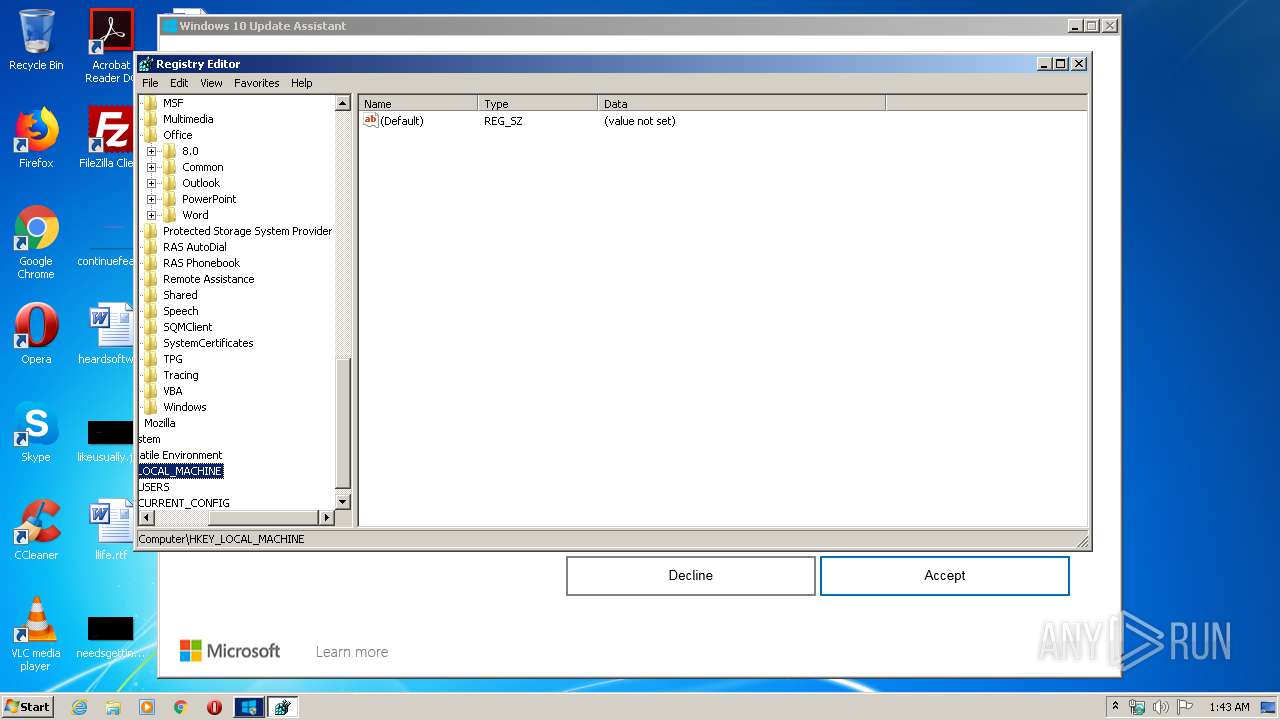Click the tree horizontal scrollbar right arrow

326,517
